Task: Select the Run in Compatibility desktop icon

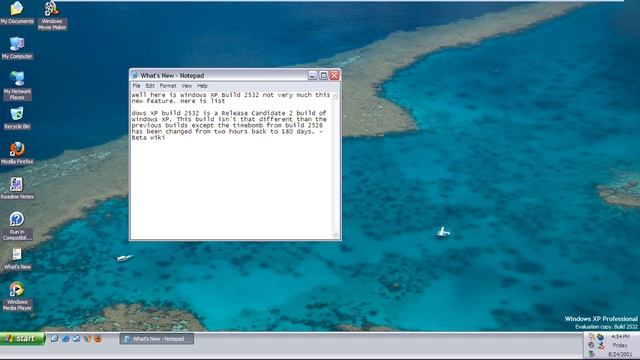Action: coord(17,226)
